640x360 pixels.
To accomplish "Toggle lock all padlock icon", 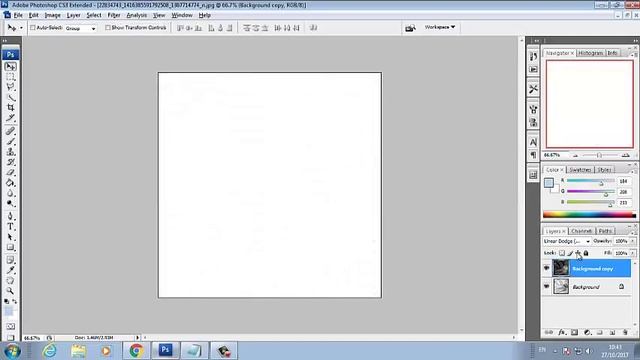I will click(x=586, y=253).
